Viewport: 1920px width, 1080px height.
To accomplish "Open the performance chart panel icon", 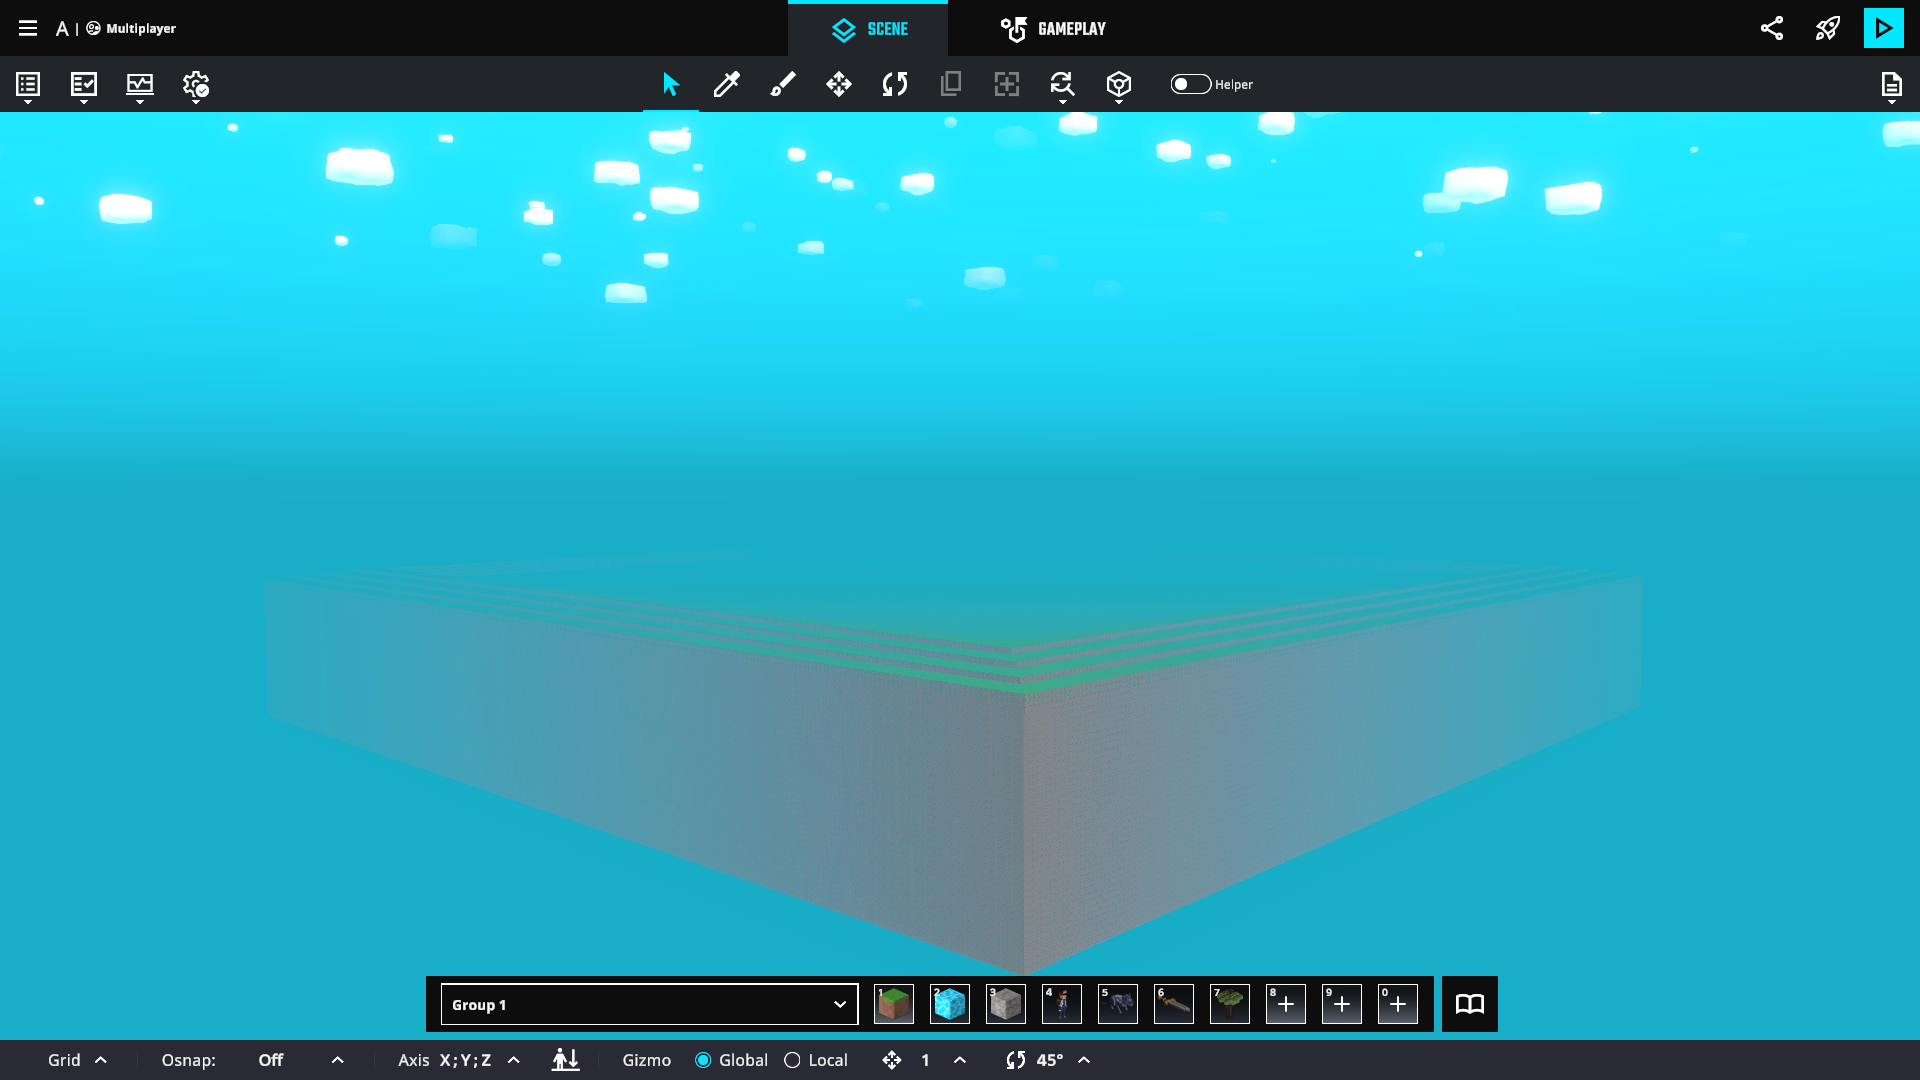I will click(x=140, y=86).
